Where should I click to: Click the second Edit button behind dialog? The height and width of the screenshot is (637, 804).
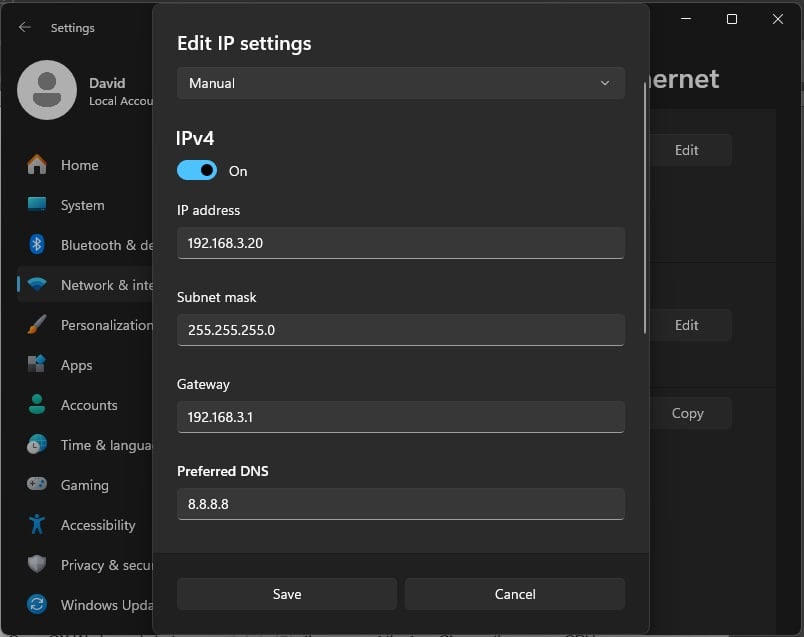(690, 325)
